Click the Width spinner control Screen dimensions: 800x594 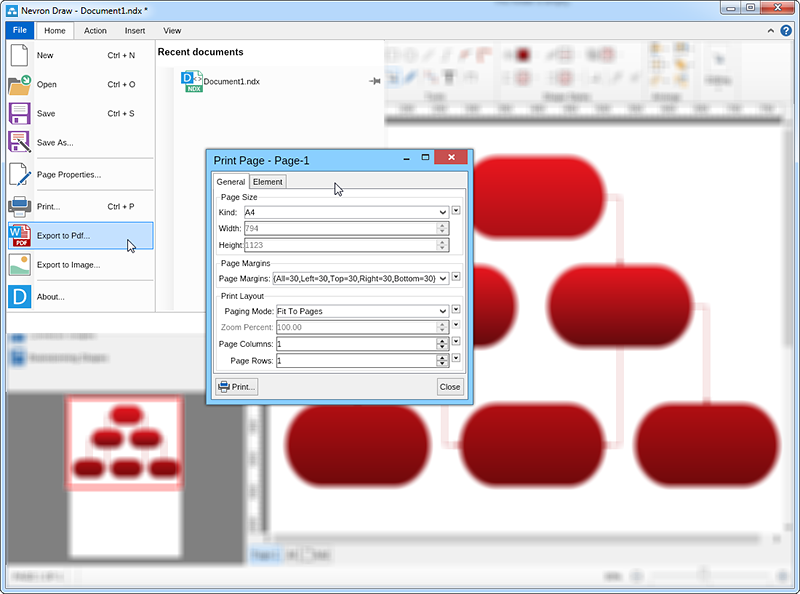pyautogui.click(x=443, y=229)
